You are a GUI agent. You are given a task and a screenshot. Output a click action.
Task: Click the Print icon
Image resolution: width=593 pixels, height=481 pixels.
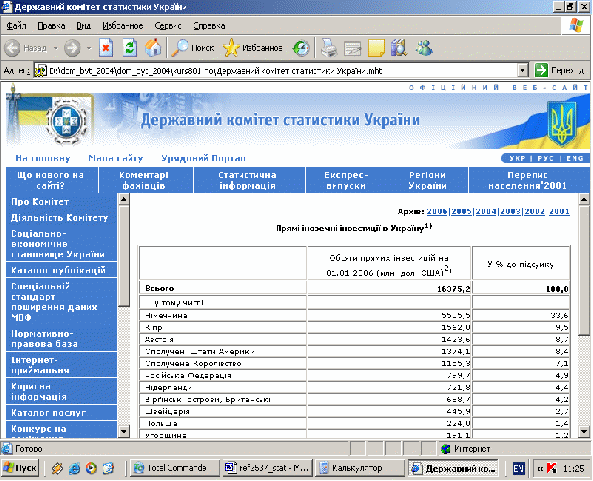329,48
